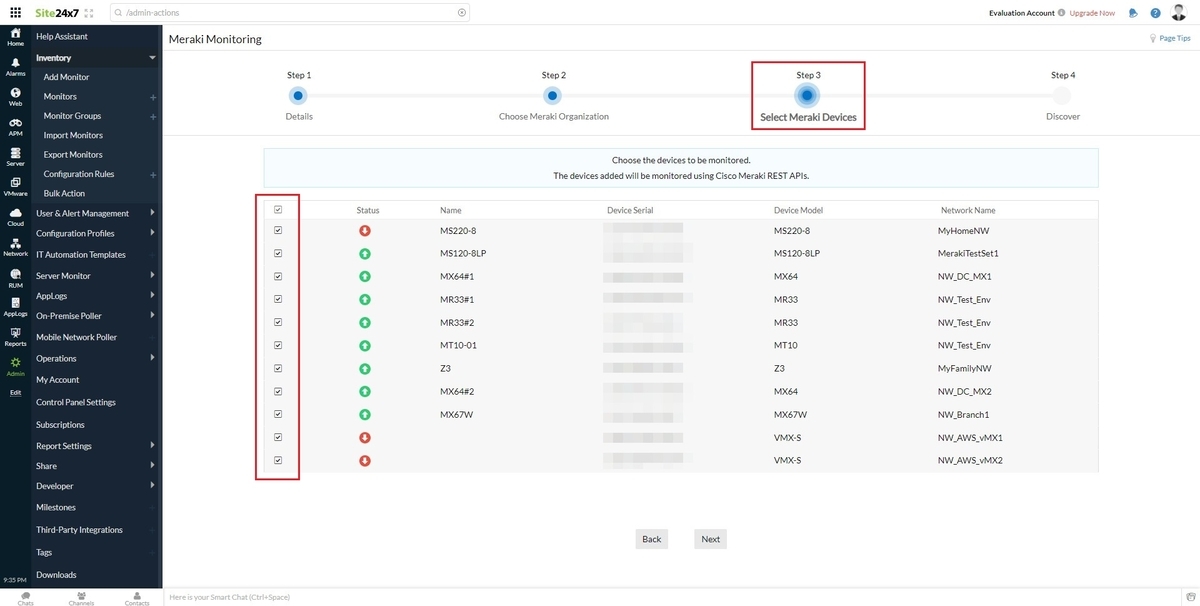
Task: Click the Back button
Action: [652, 539]
